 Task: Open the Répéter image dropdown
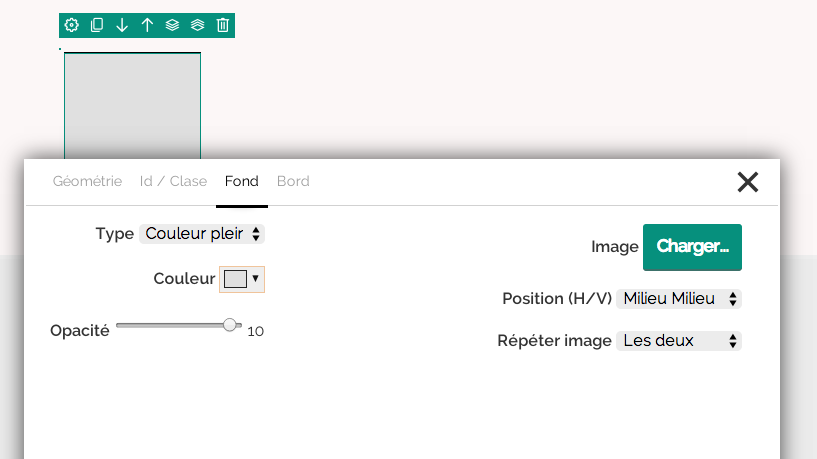[679, 341]
